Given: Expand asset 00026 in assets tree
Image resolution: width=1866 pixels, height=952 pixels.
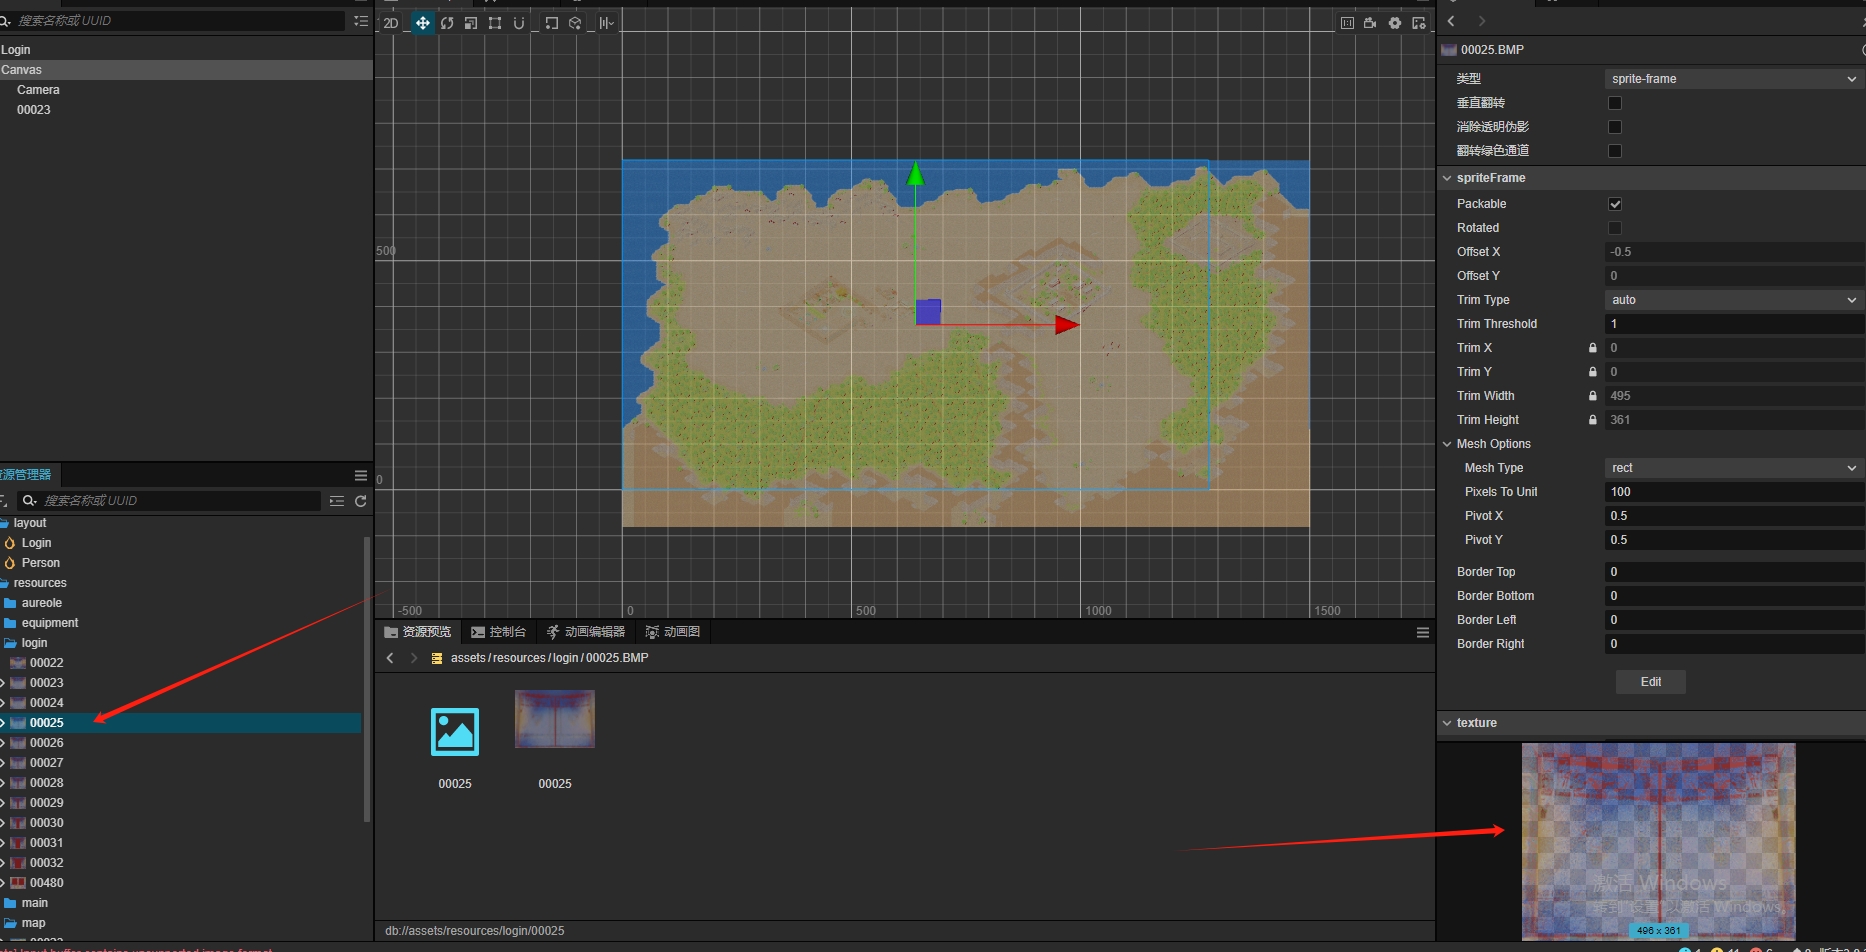Looking at the screenshot, I should 3,743.
